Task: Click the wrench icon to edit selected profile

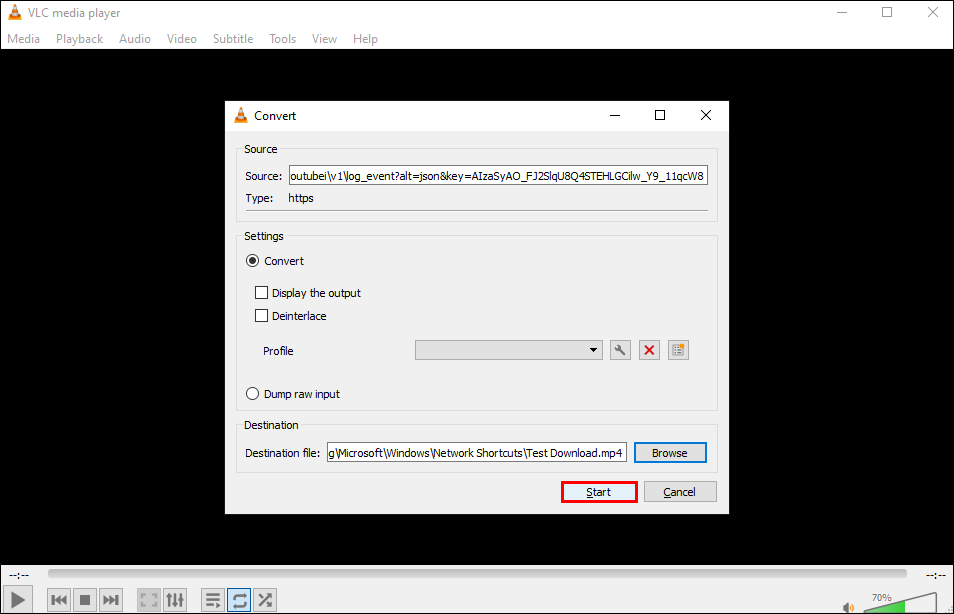Action: pos(620,350)
